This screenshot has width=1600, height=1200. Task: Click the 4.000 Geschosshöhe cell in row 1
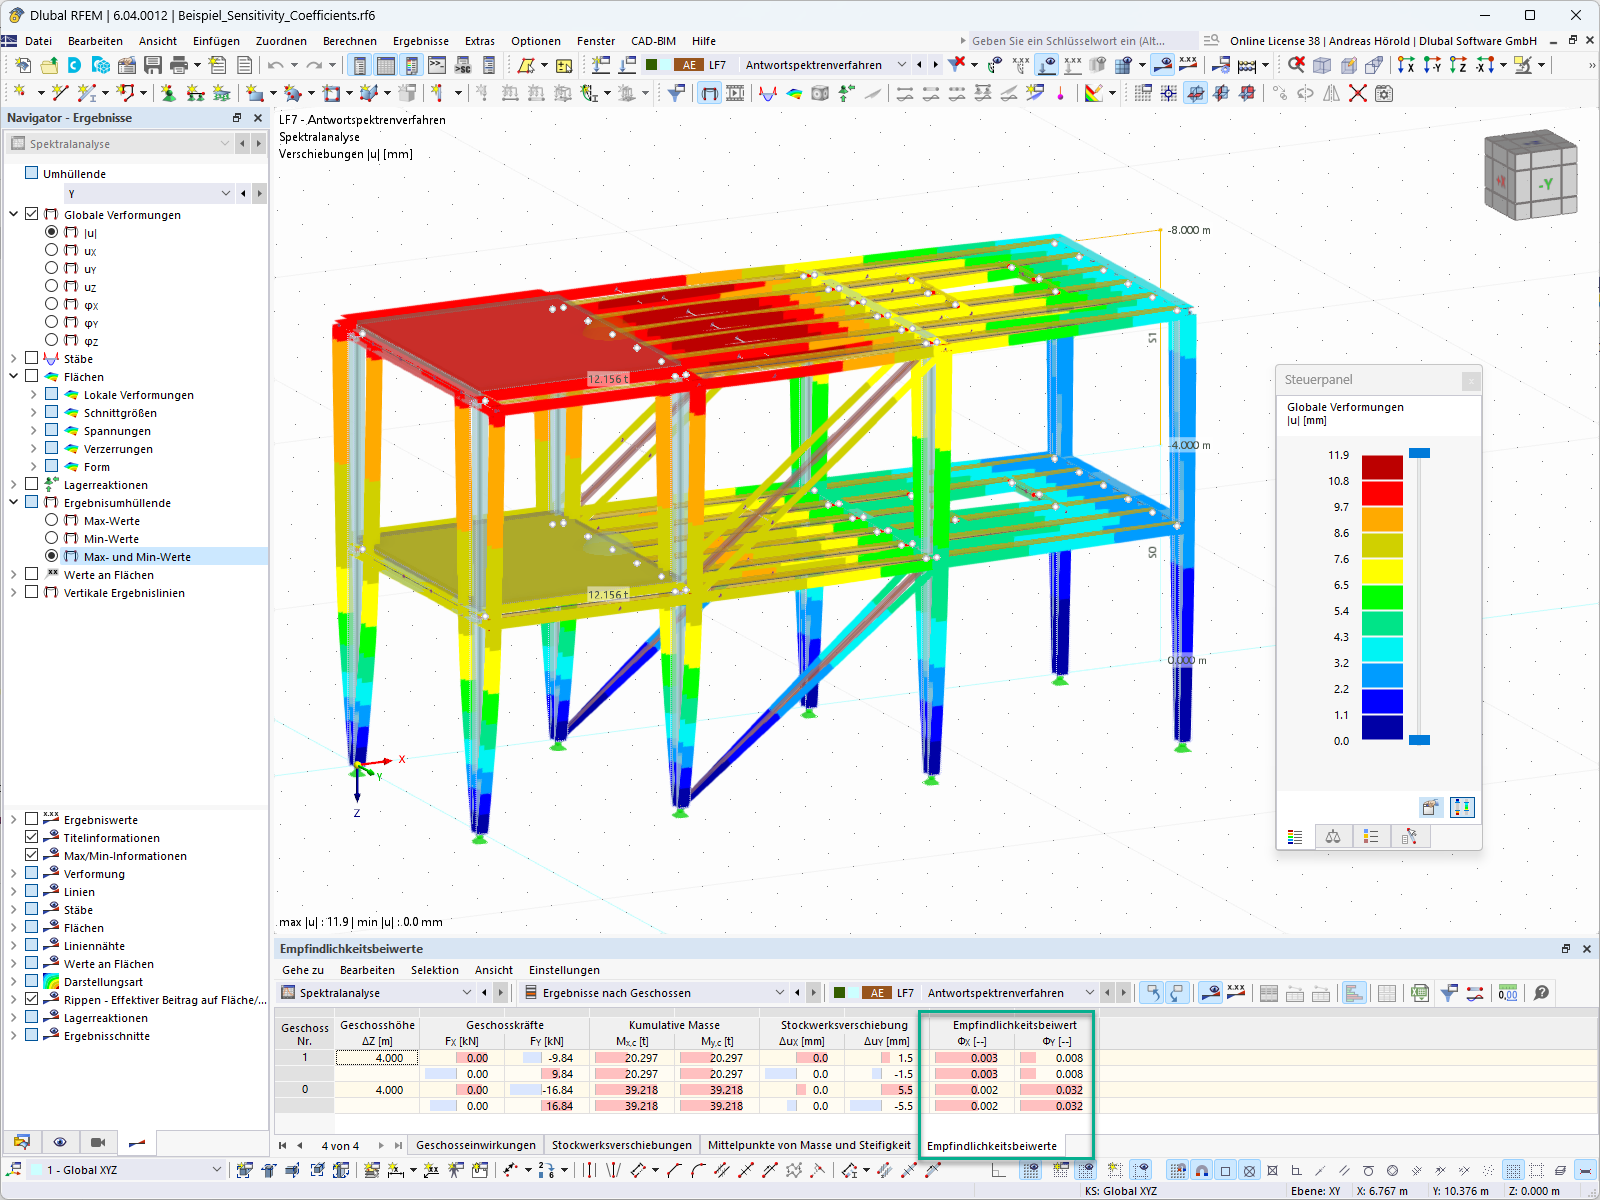(x=377, y=1058)
